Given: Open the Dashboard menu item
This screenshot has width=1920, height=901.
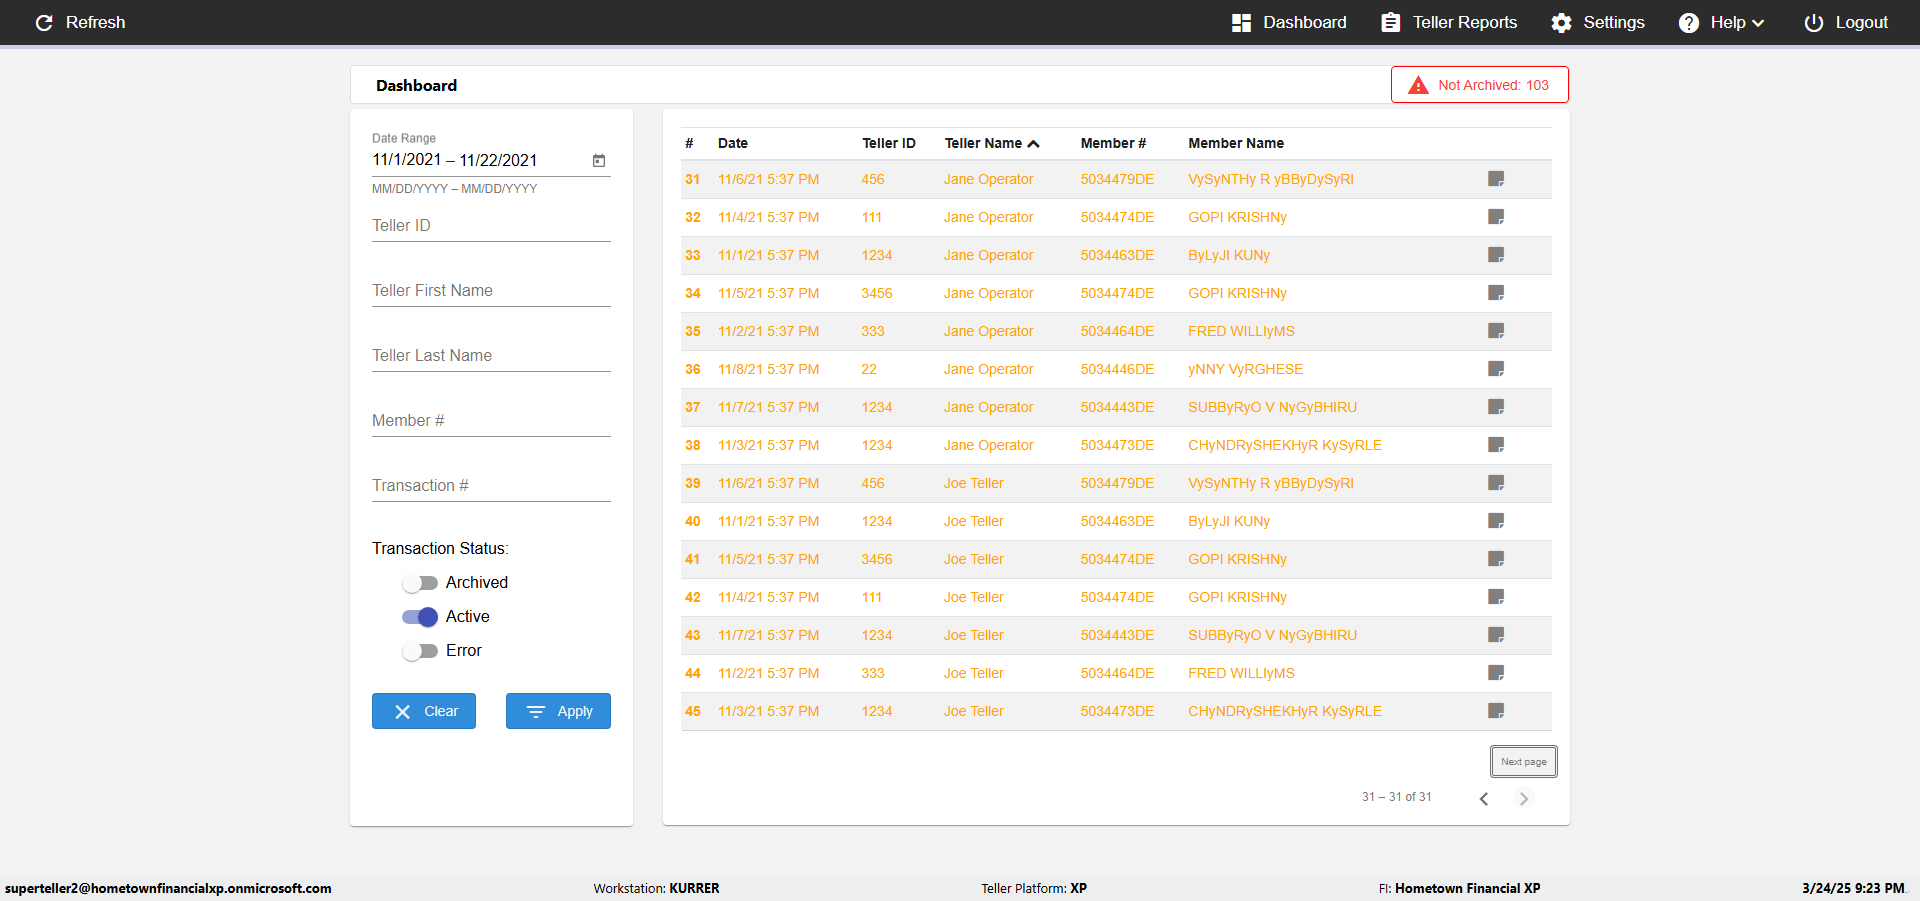Looking at the screenshot, I should (x=1288, y=22).
